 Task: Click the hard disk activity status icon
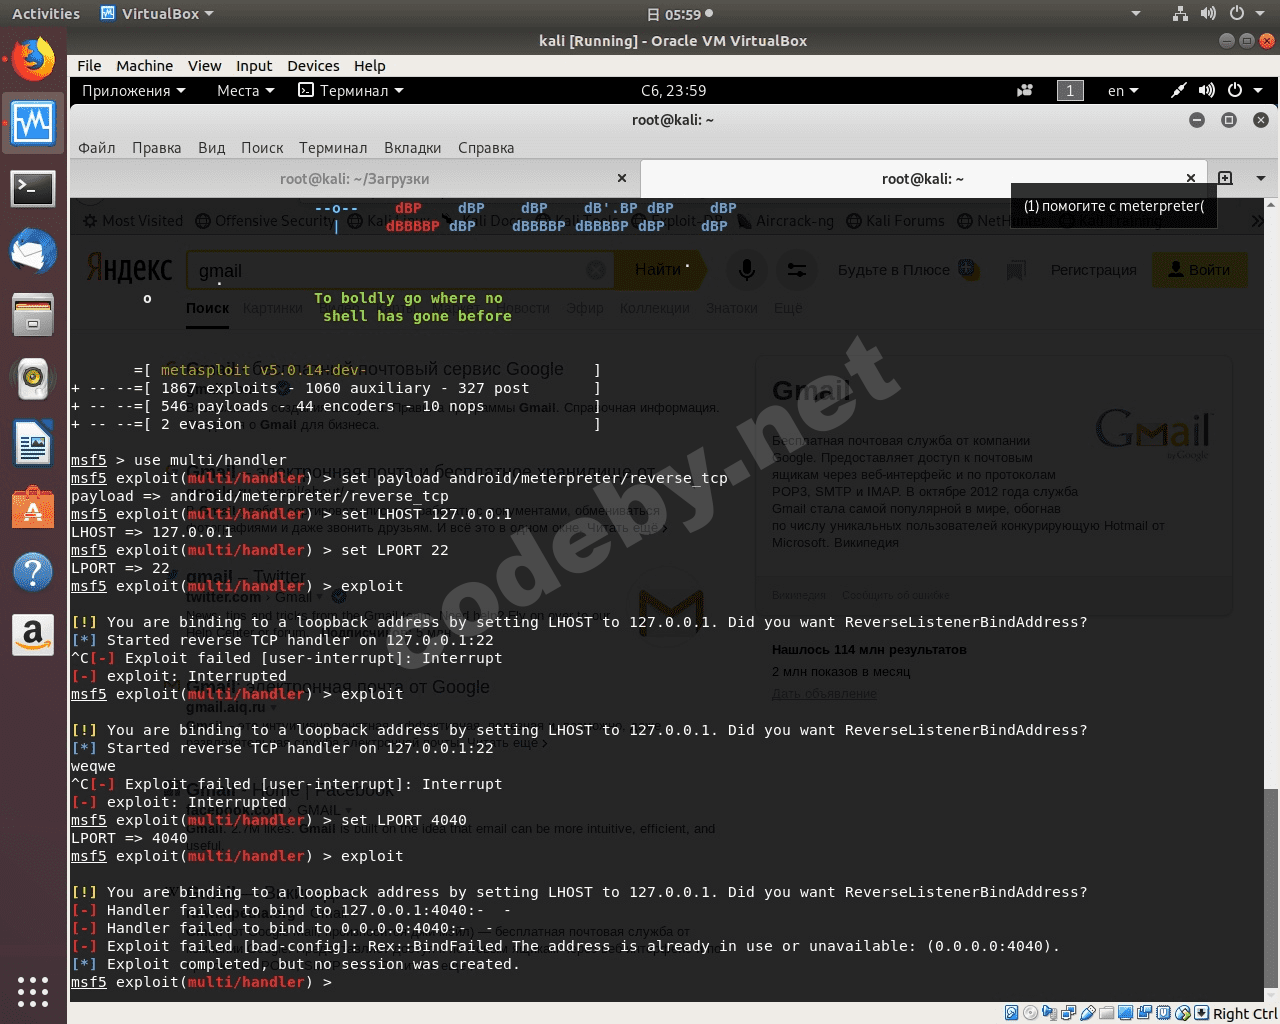[1012, 1013]
